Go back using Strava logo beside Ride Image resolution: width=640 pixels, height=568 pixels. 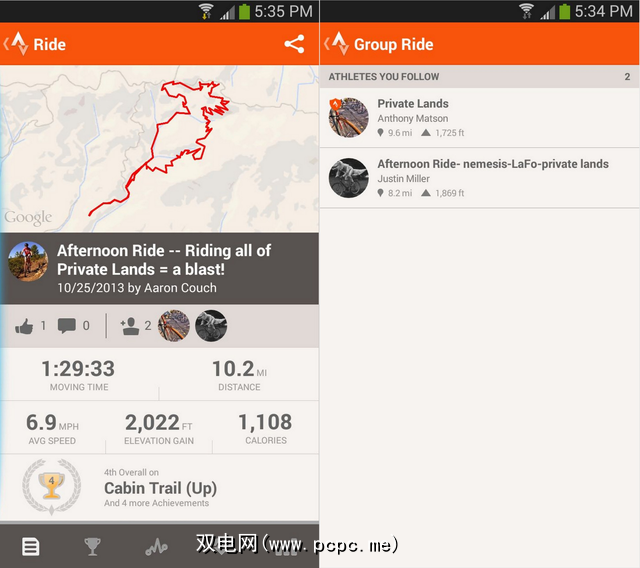(x=16, y=44)
